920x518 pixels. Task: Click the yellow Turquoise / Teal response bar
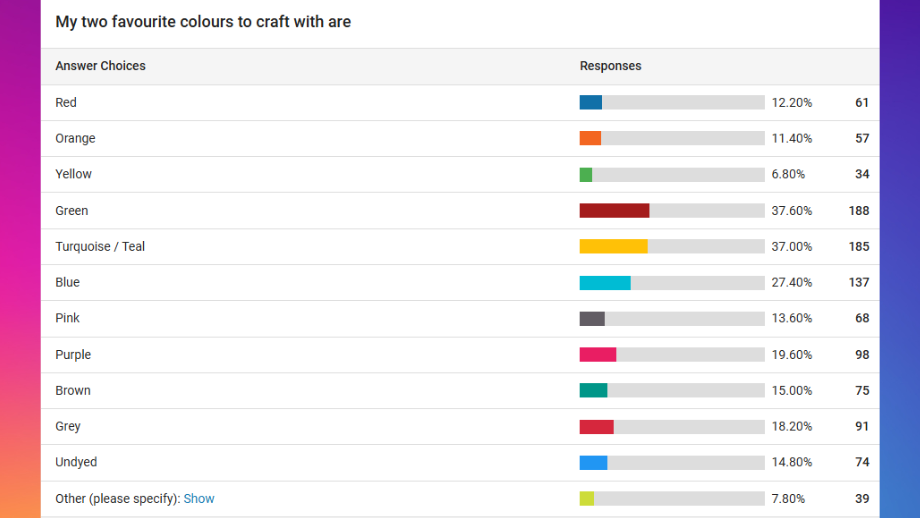tap(614, 246)
